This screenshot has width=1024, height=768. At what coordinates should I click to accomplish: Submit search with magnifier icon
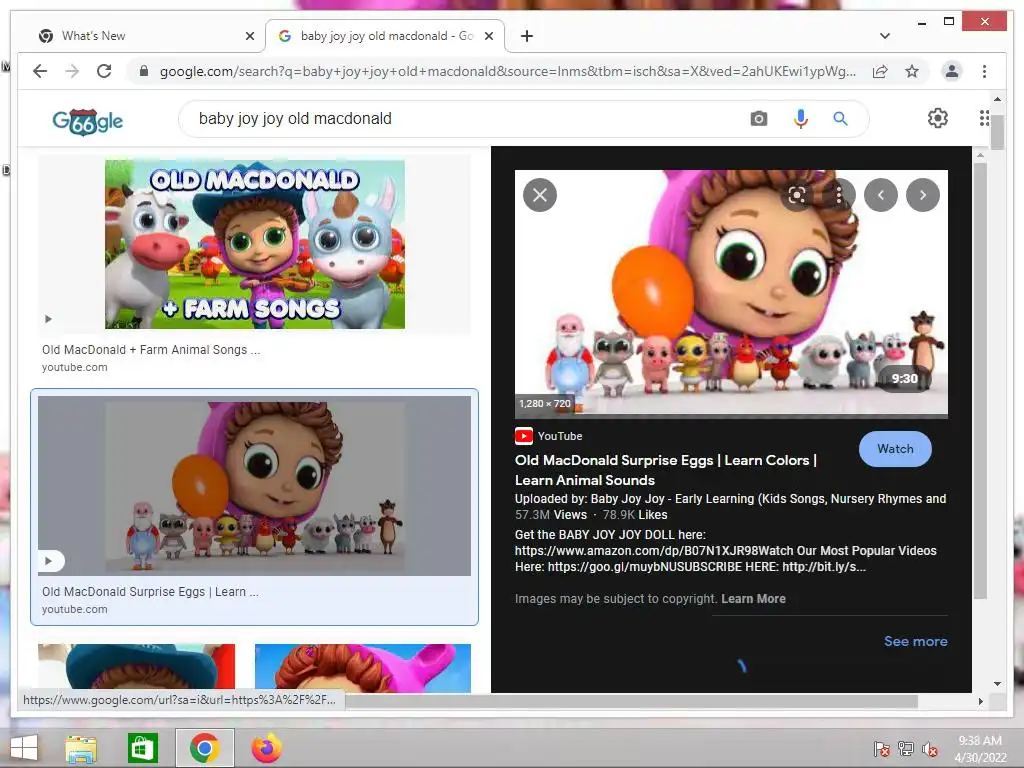(840, 119)
